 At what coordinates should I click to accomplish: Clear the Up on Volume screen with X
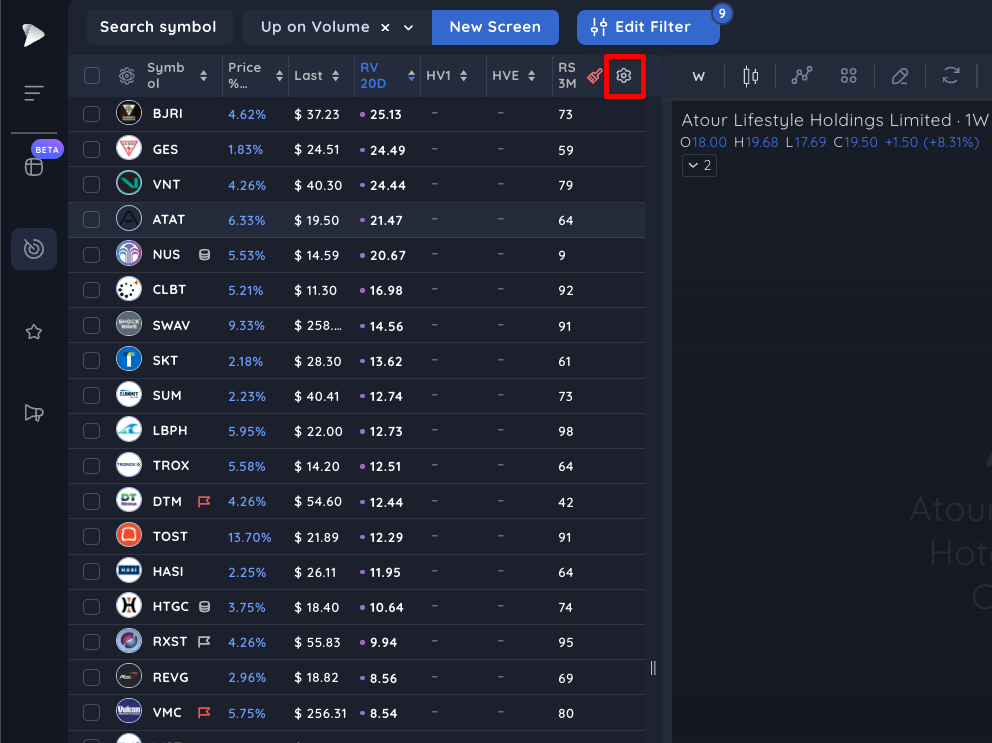385,28
